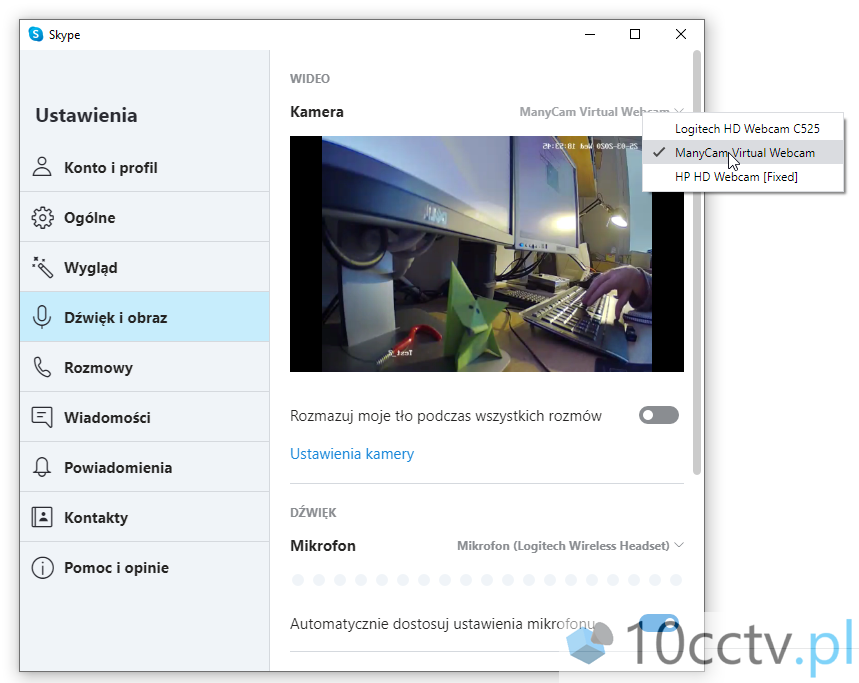Click the microphone level indicator dots

pyautogui.click(x=486, y=579)
